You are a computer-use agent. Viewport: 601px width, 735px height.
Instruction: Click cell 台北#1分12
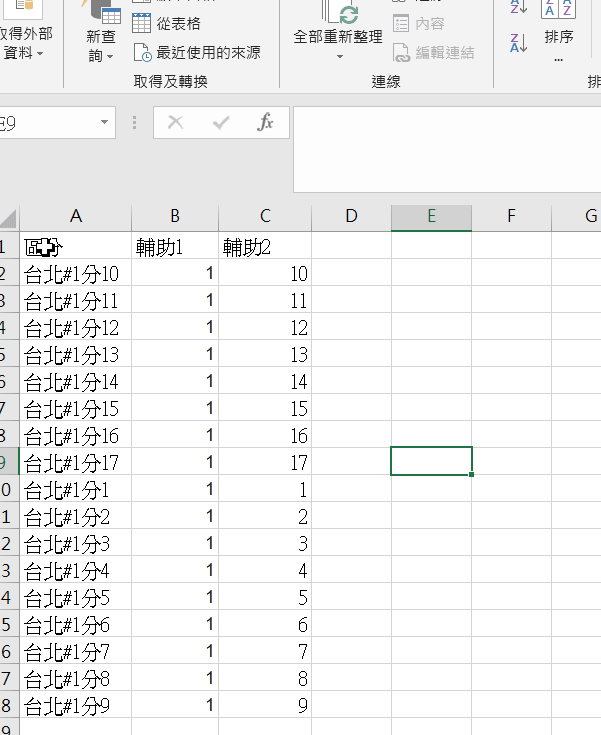(75, 327)
